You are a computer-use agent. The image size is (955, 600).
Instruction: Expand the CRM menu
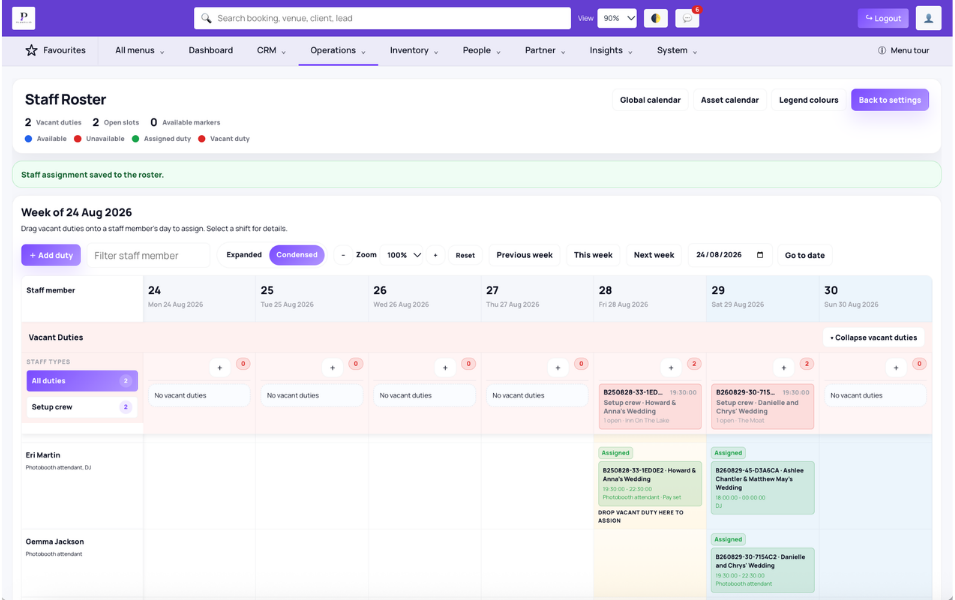pyautogui.click(x=271, y=51)
